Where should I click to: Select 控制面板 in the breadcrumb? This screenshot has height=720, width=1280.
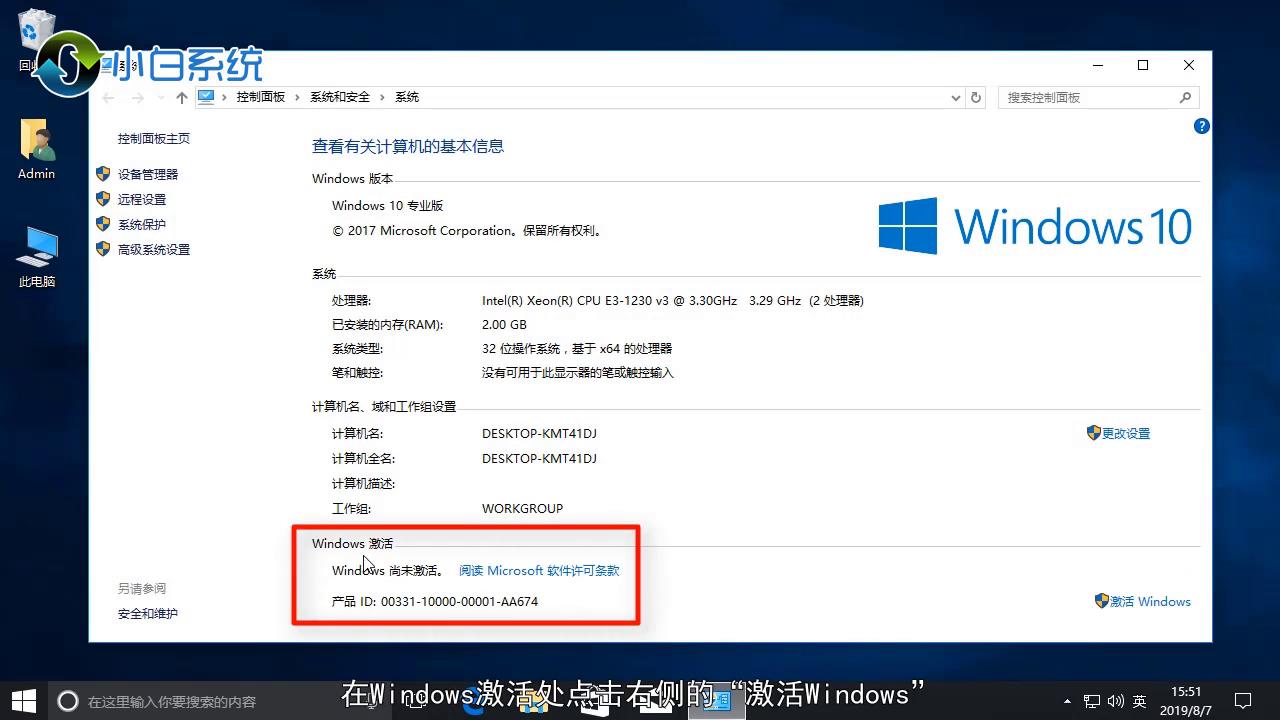[x=261, y=97]
